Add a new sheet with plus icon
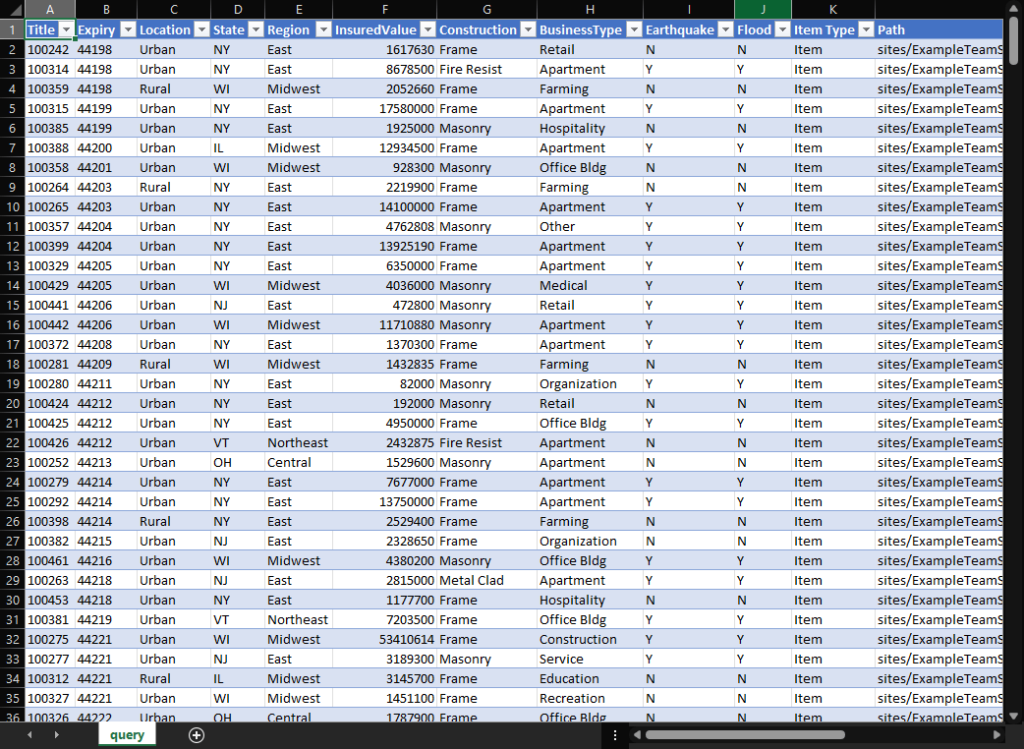This screenshot has width=1024, height=749. pos(197,735)
